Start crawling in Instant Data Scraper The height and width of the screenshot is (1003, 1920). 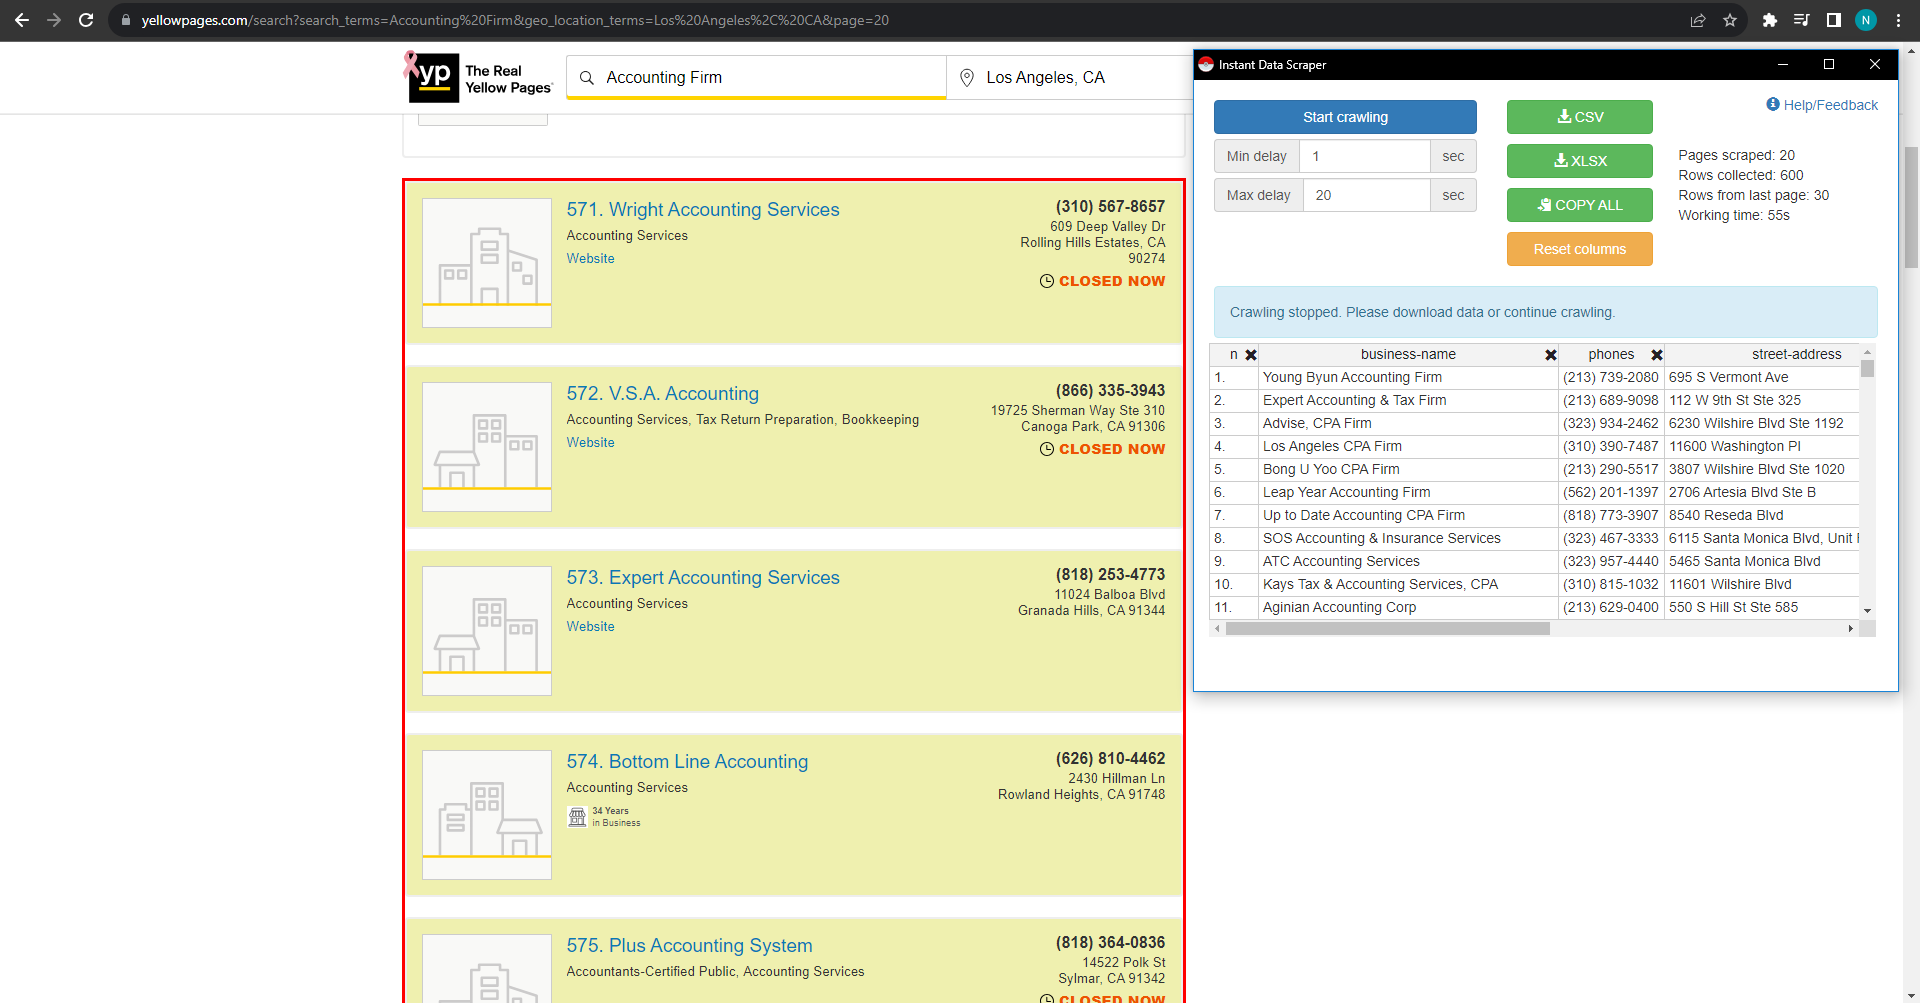point(1345,117)
